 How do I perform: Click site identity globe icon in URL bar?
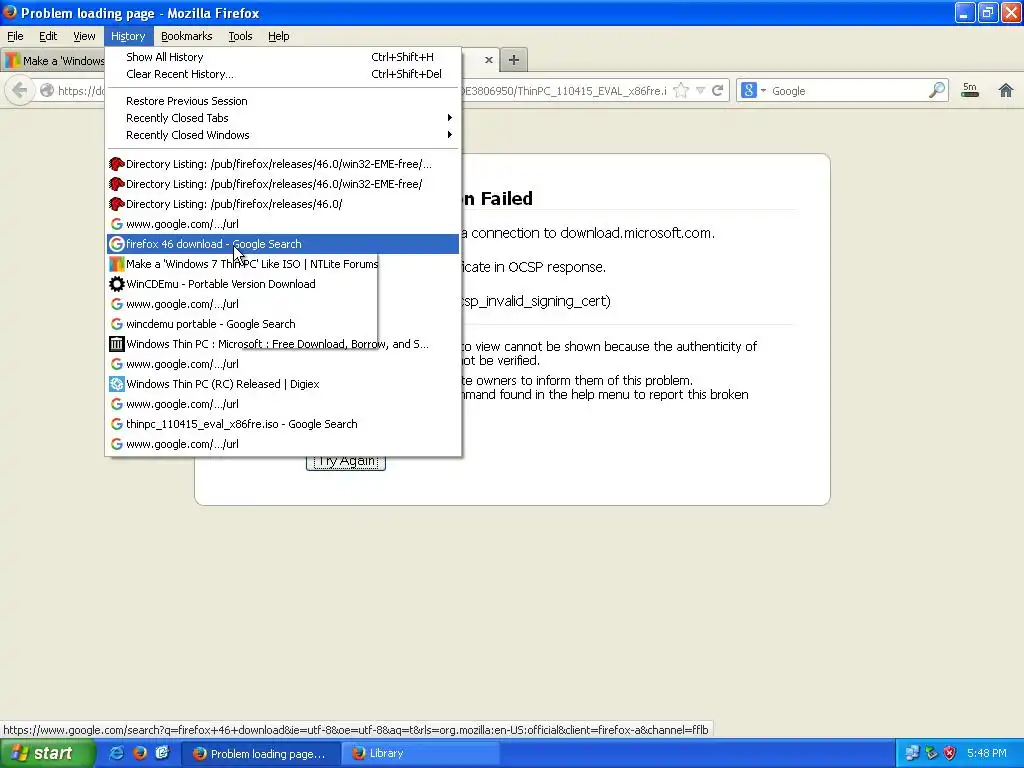coord(47,90)
